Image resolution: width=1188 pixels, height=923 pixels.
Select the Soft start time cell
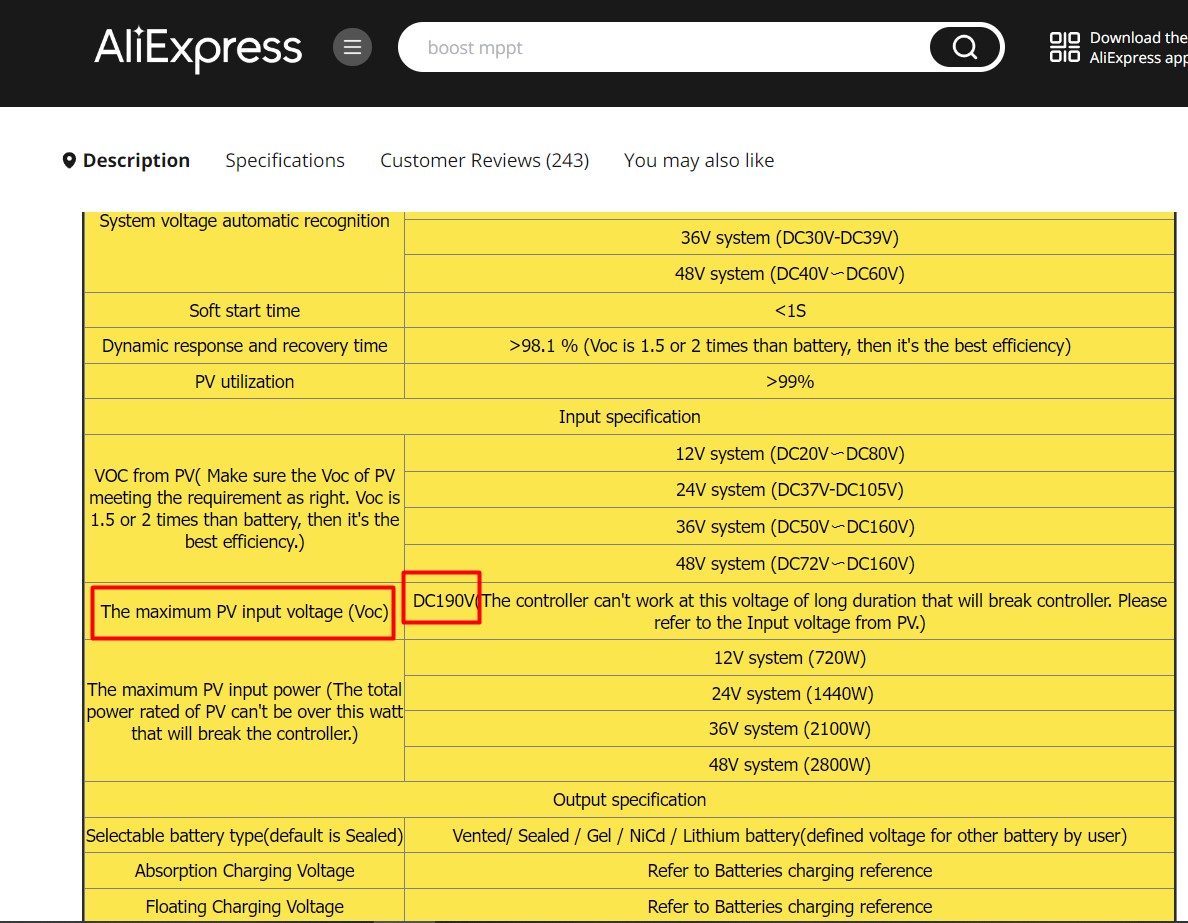(x=244, y=311)
